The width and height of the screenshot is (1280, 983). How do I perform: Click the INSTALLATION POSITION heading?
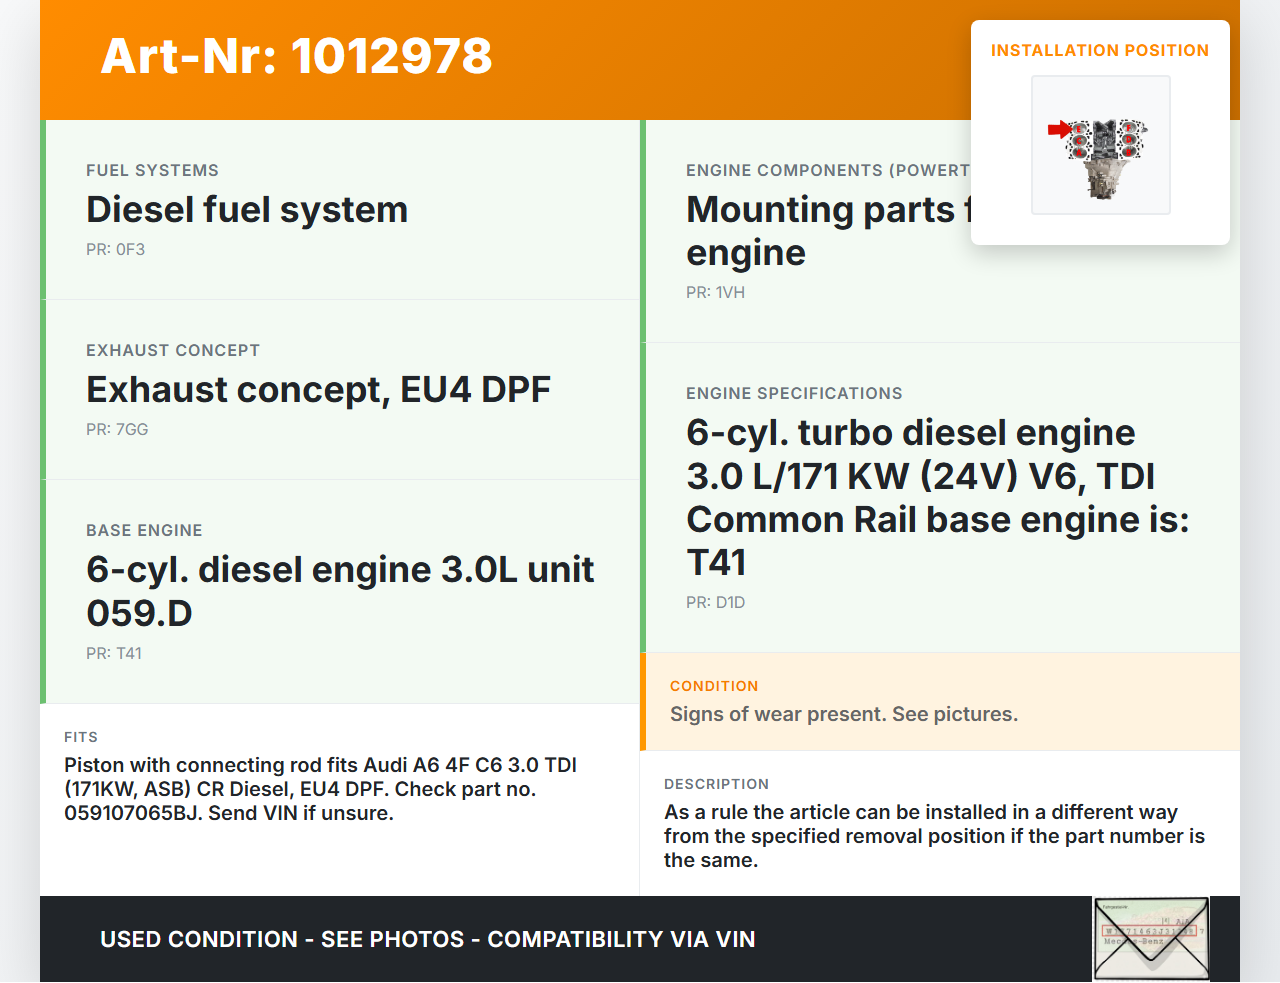pos(1099,50)
